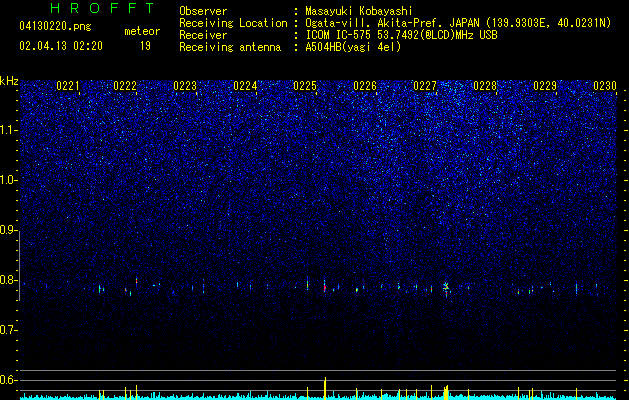
Task: Click the 0.6 frequency axis label
Action: [8, 380]
